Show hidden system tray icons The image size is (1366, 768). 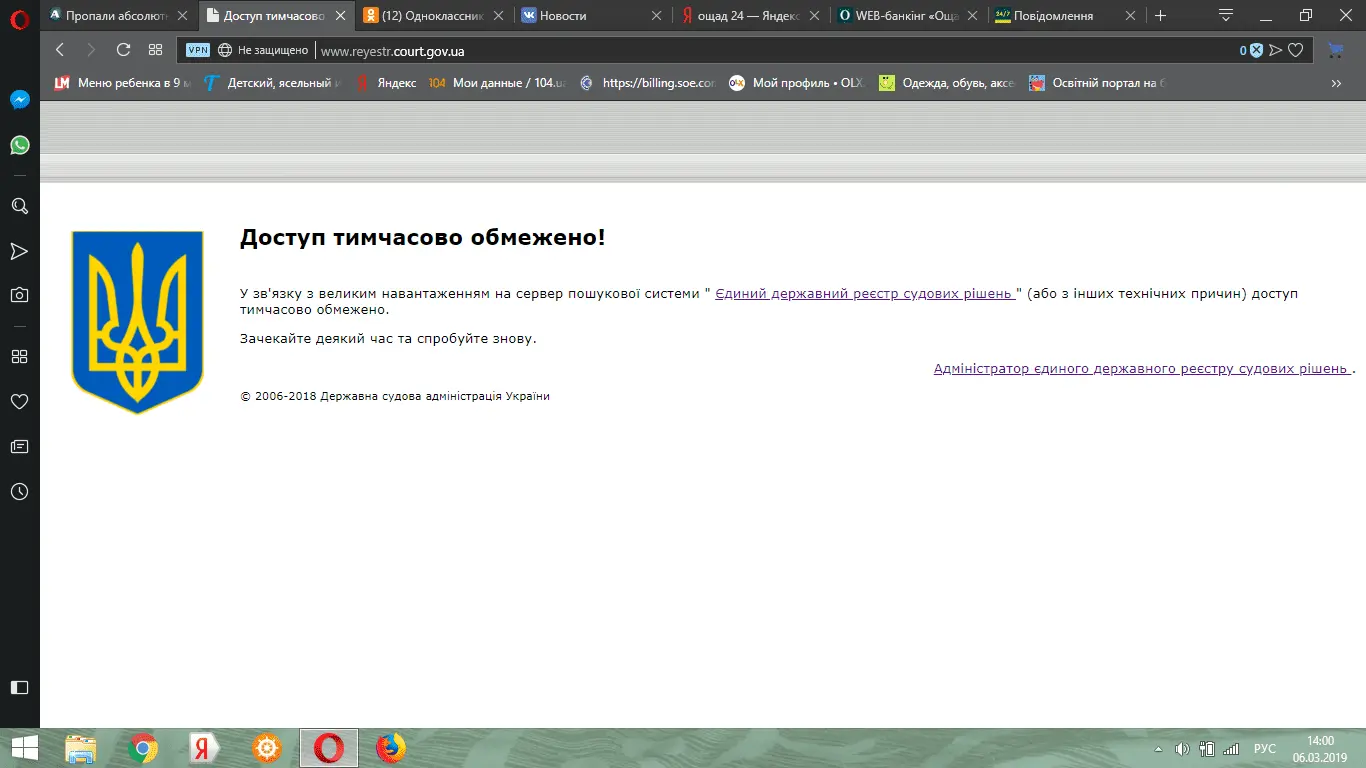(x=1158, y=748)
